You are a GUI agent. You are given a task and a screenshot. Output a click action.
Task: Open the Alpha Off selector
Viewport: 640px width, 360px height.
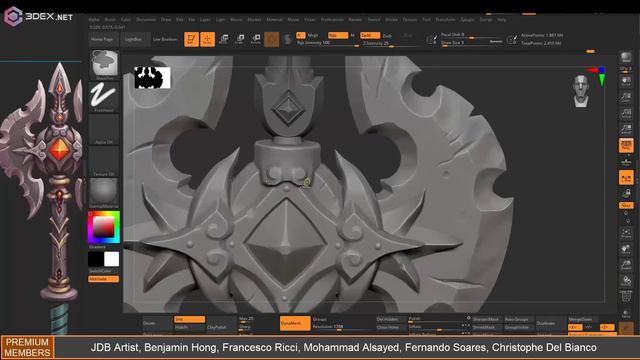104,129
